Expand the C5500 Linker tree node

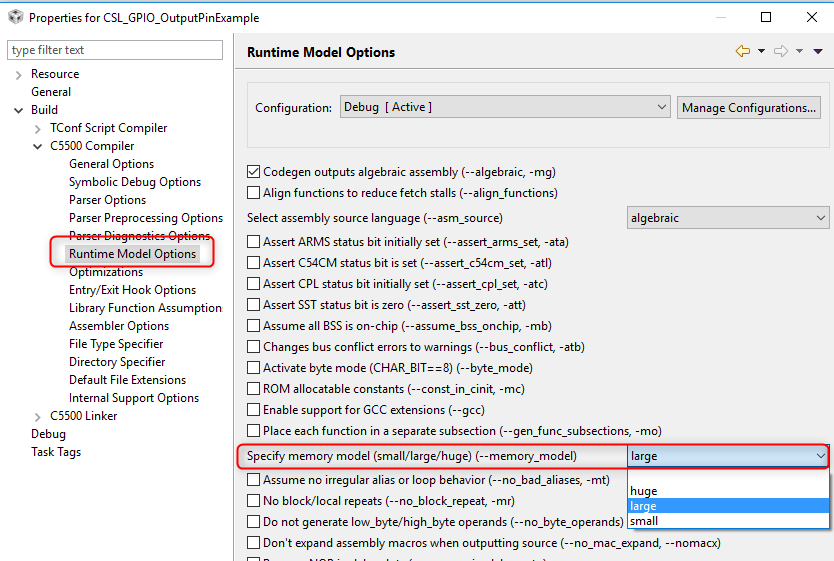[x=38, y=416]
